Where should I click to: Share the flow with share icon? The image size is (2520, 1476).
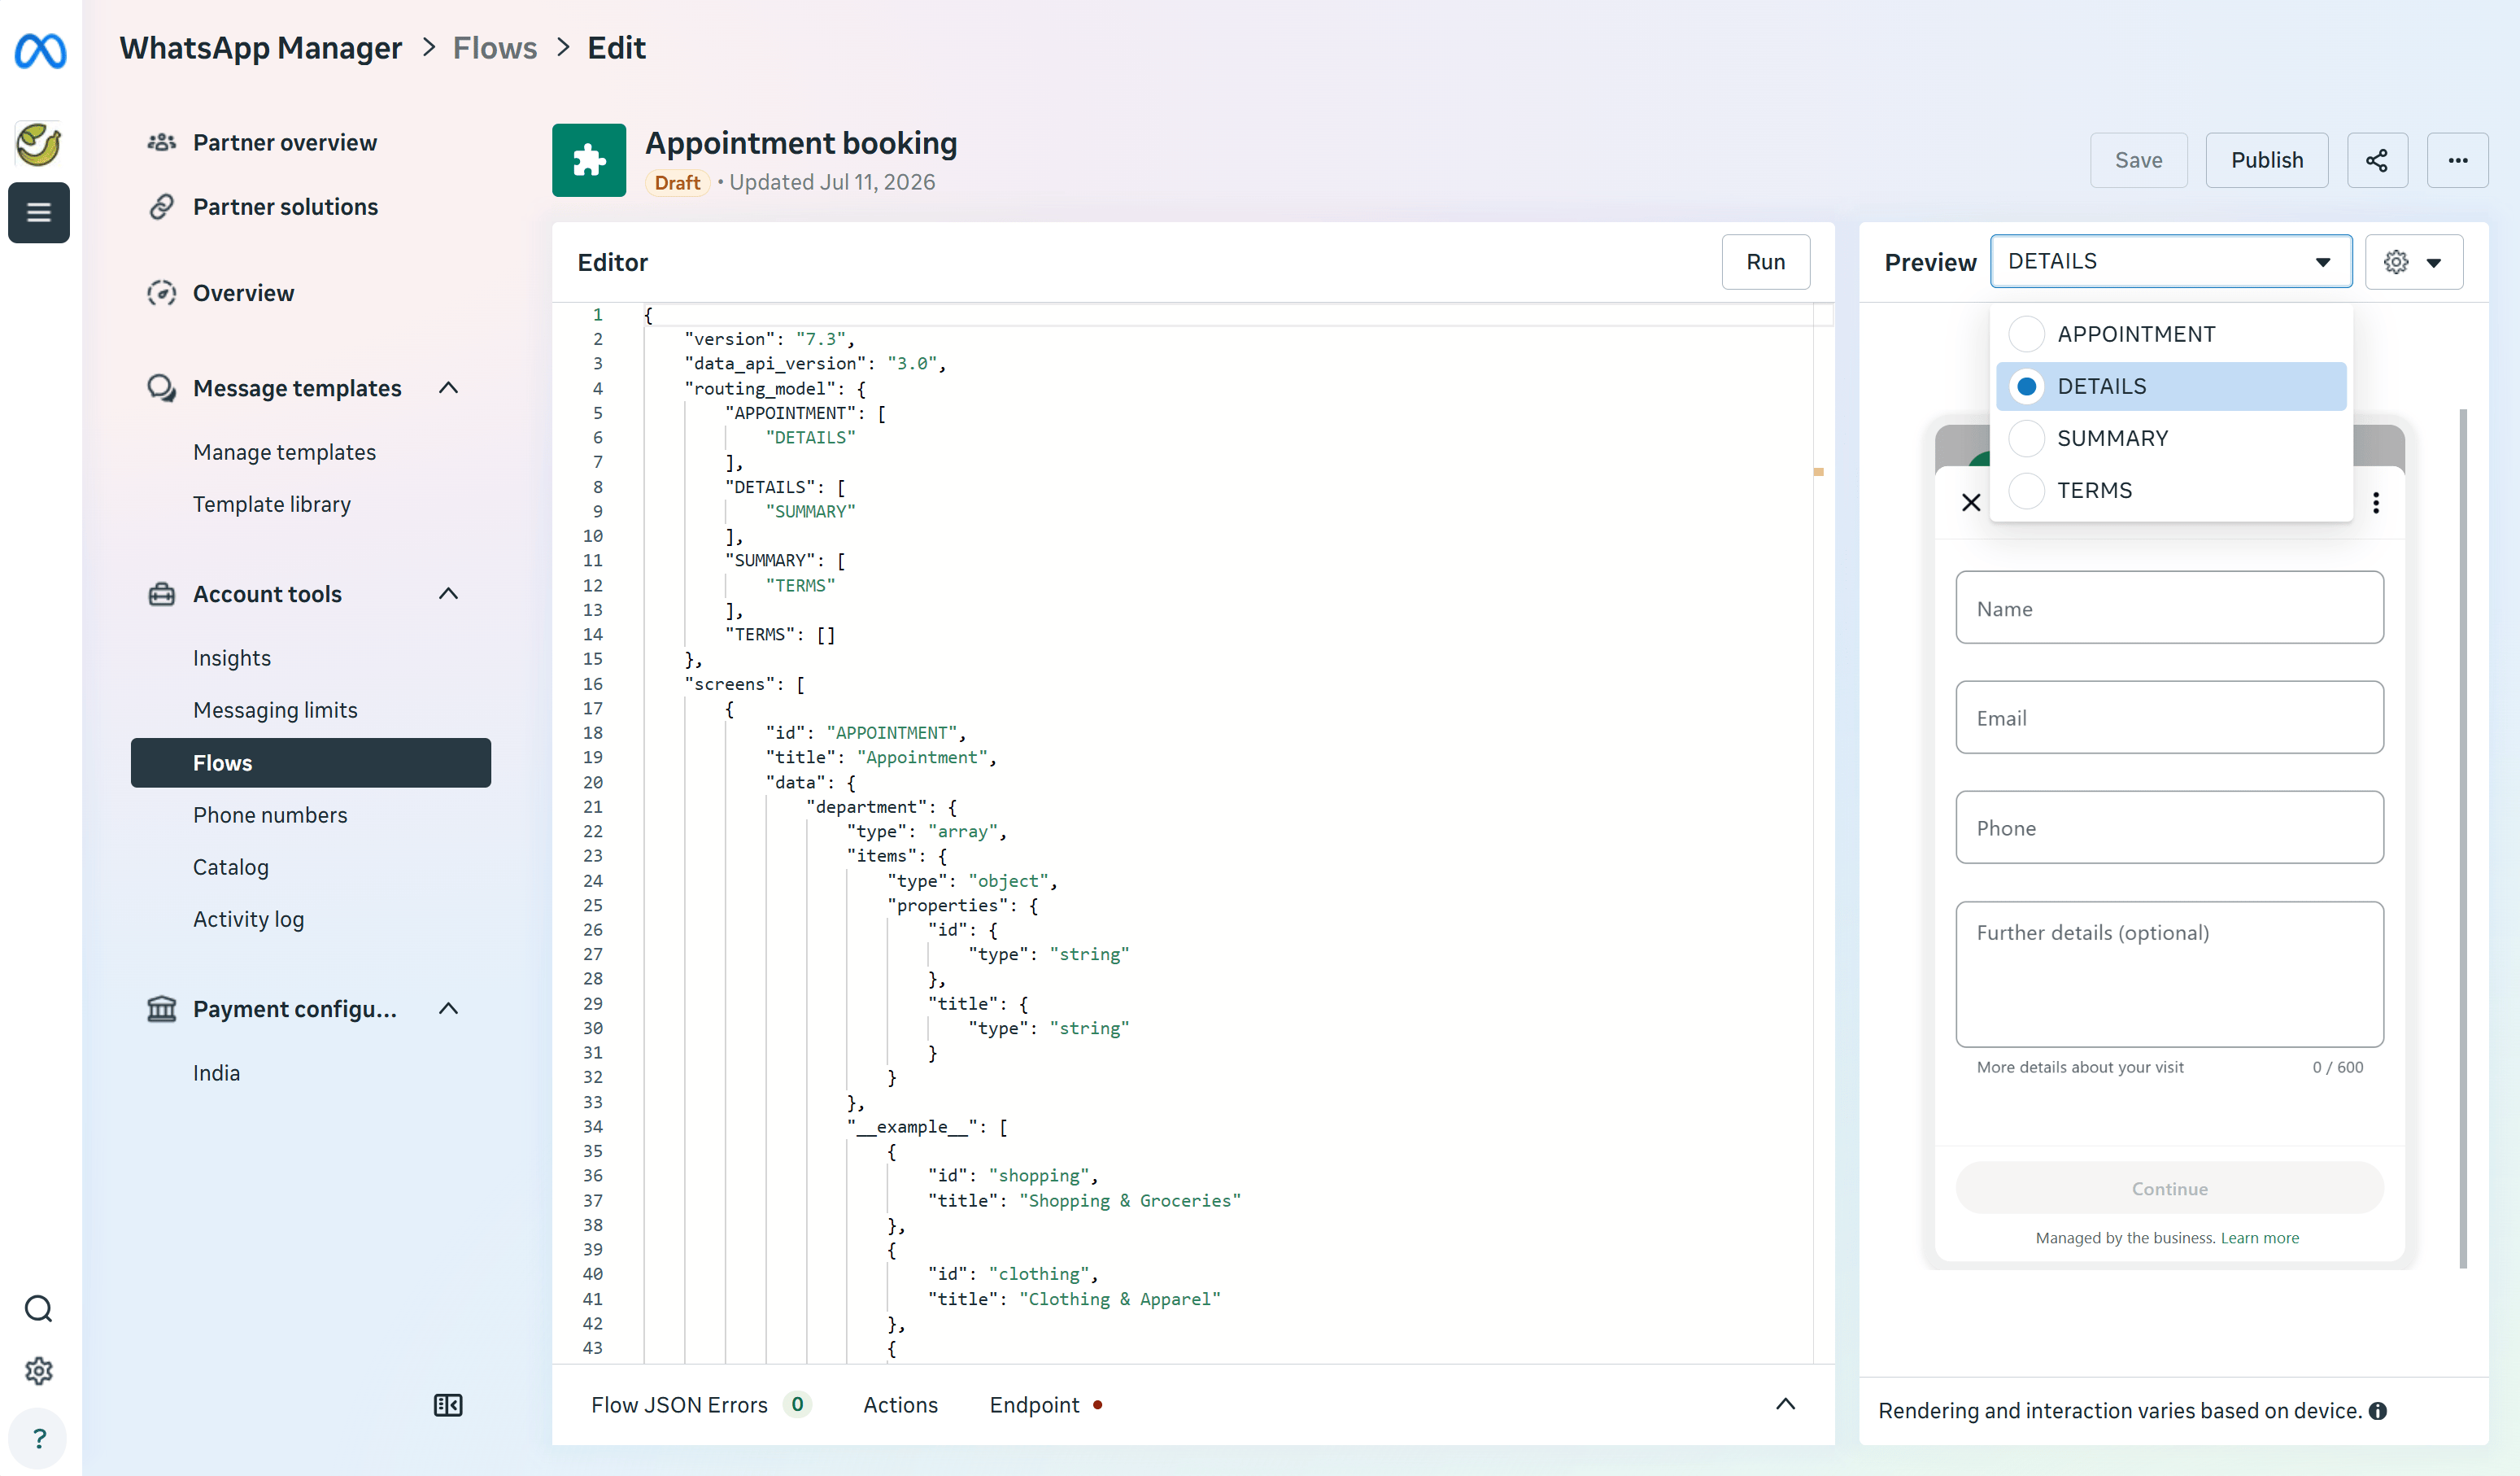click(x=2377, y=160)
